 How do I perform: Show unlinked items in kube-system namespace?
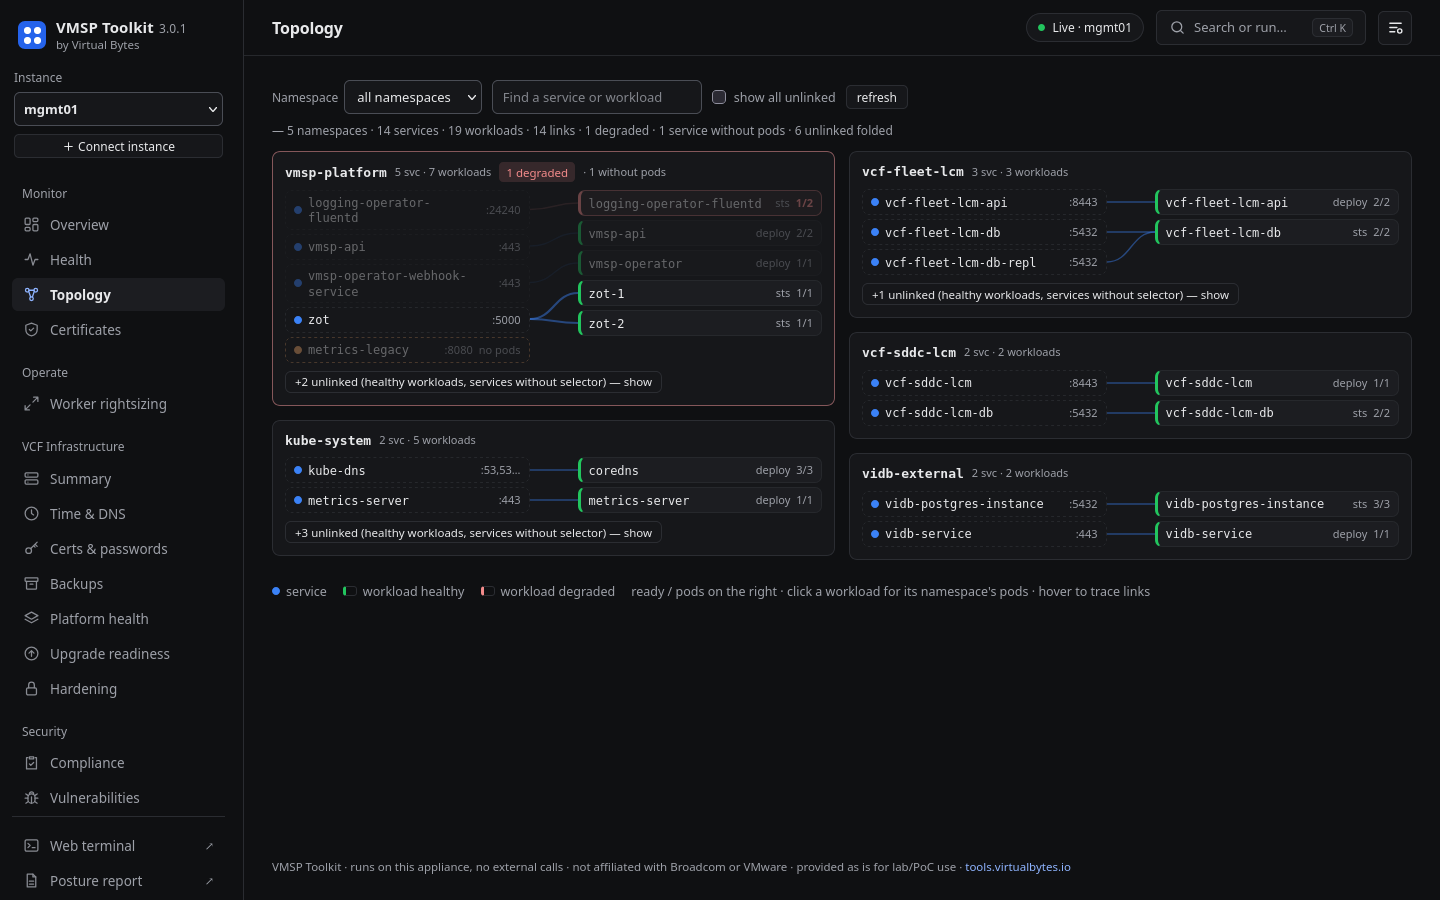473,533
